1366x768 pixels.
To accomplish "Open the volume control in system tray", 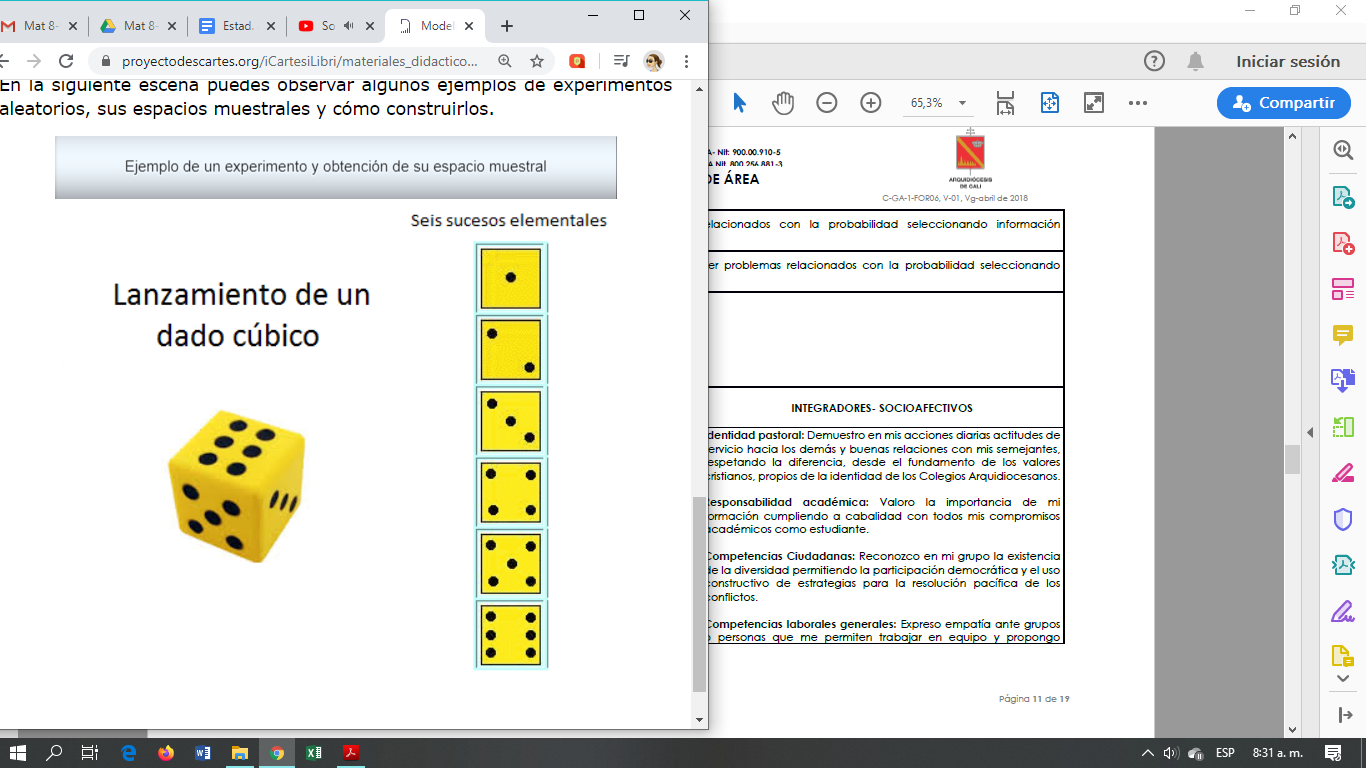I will pos(1171,752).
